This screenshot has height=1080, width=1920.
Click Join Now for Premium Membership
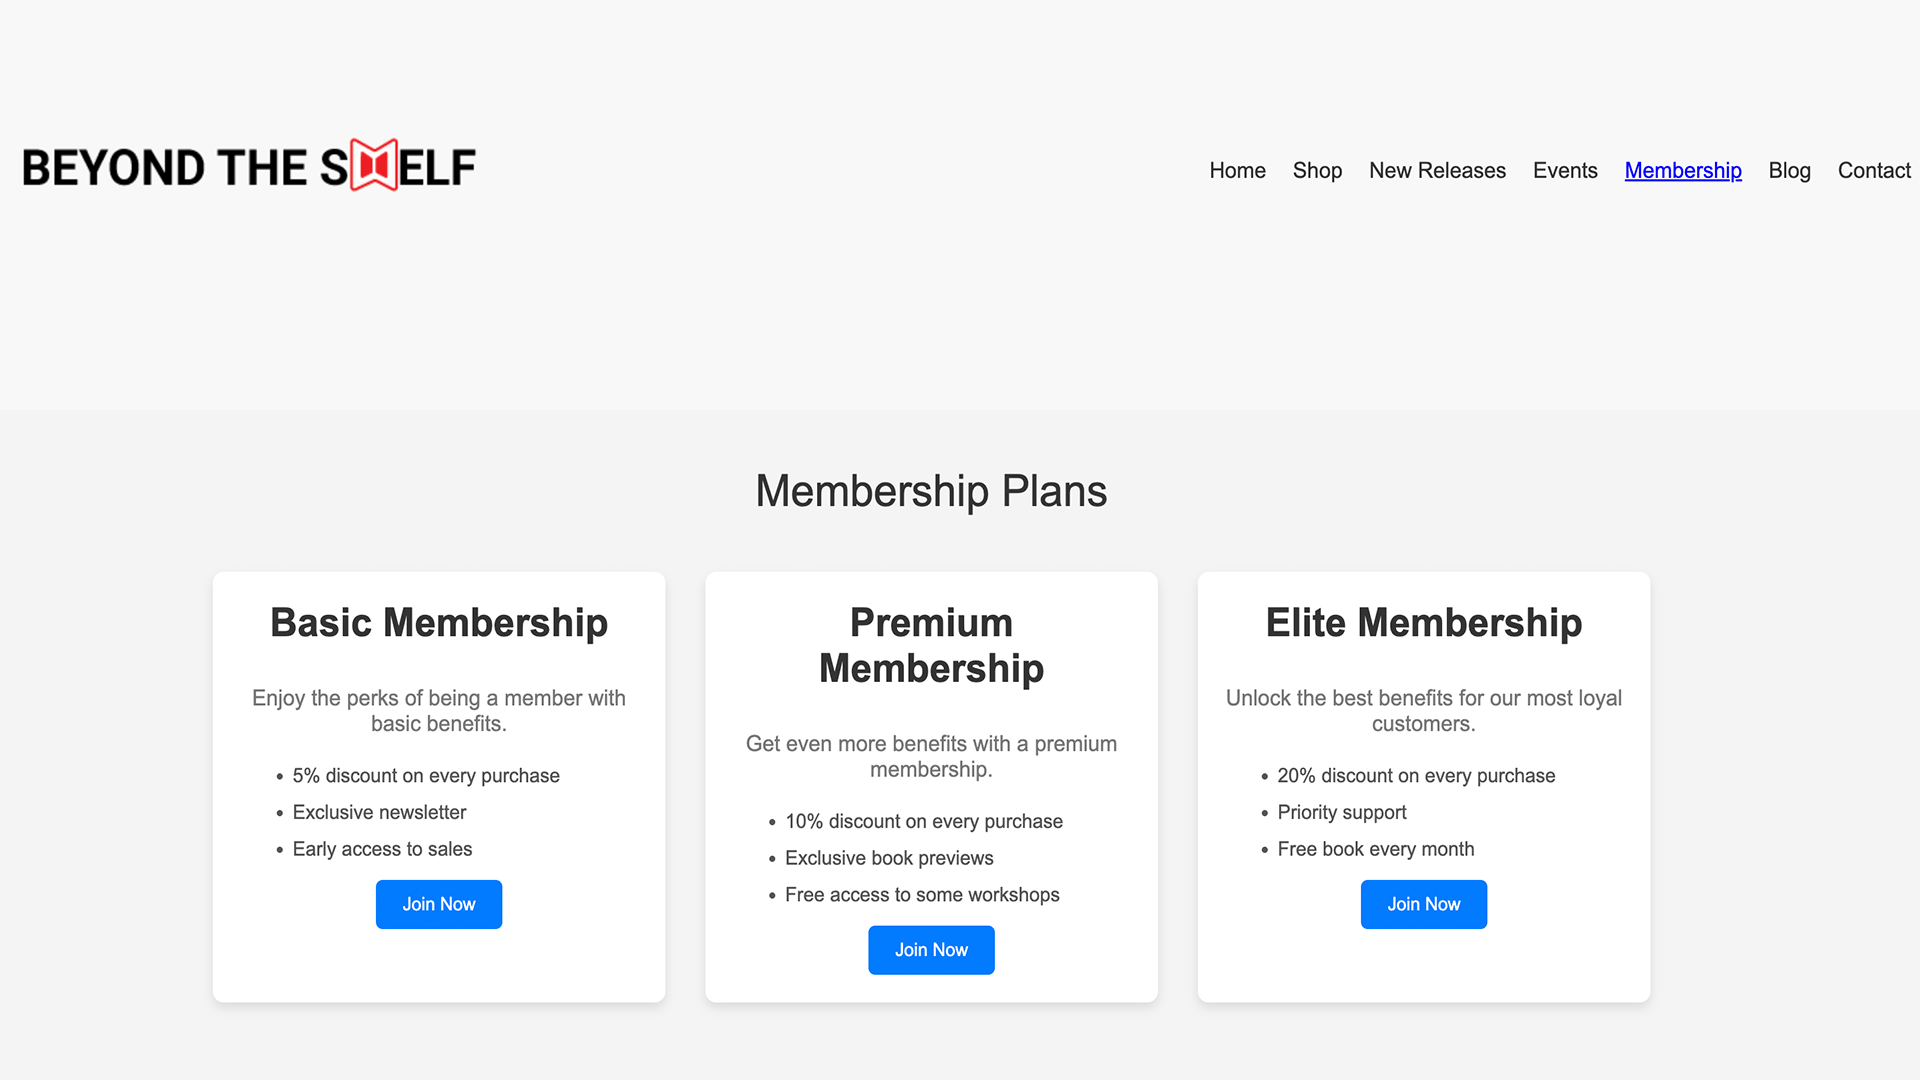[931, 950]
